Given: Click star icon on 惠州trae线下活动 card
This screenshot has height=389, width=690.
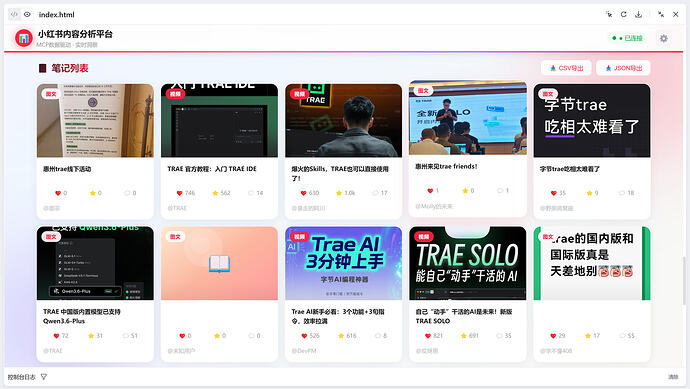Looking at the screenshot, I should coord(92,193).
